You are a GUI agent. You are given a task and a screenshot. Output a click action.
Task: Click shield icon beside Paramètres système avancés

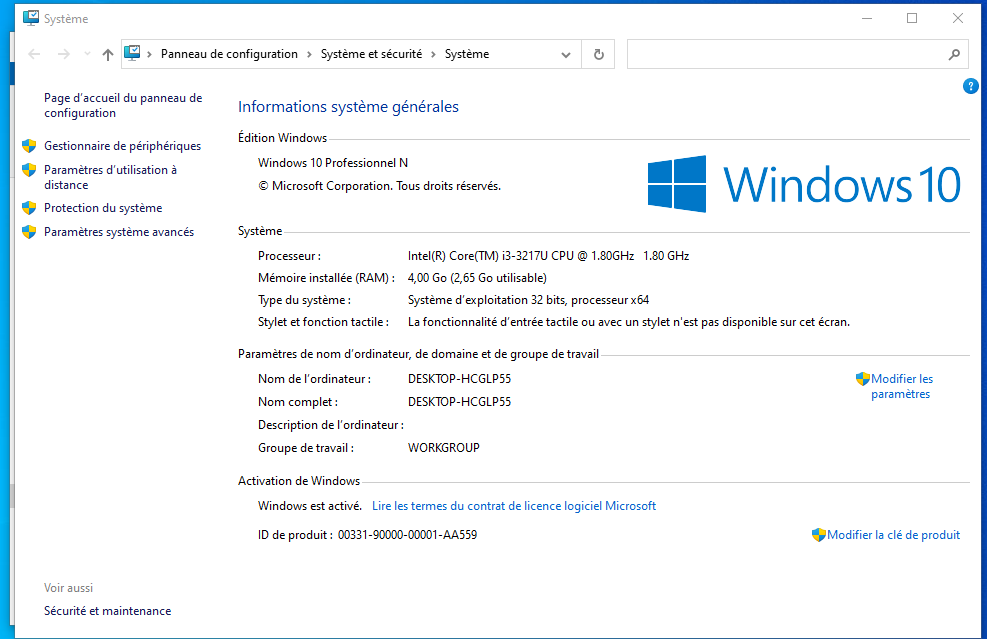(29, 232)
